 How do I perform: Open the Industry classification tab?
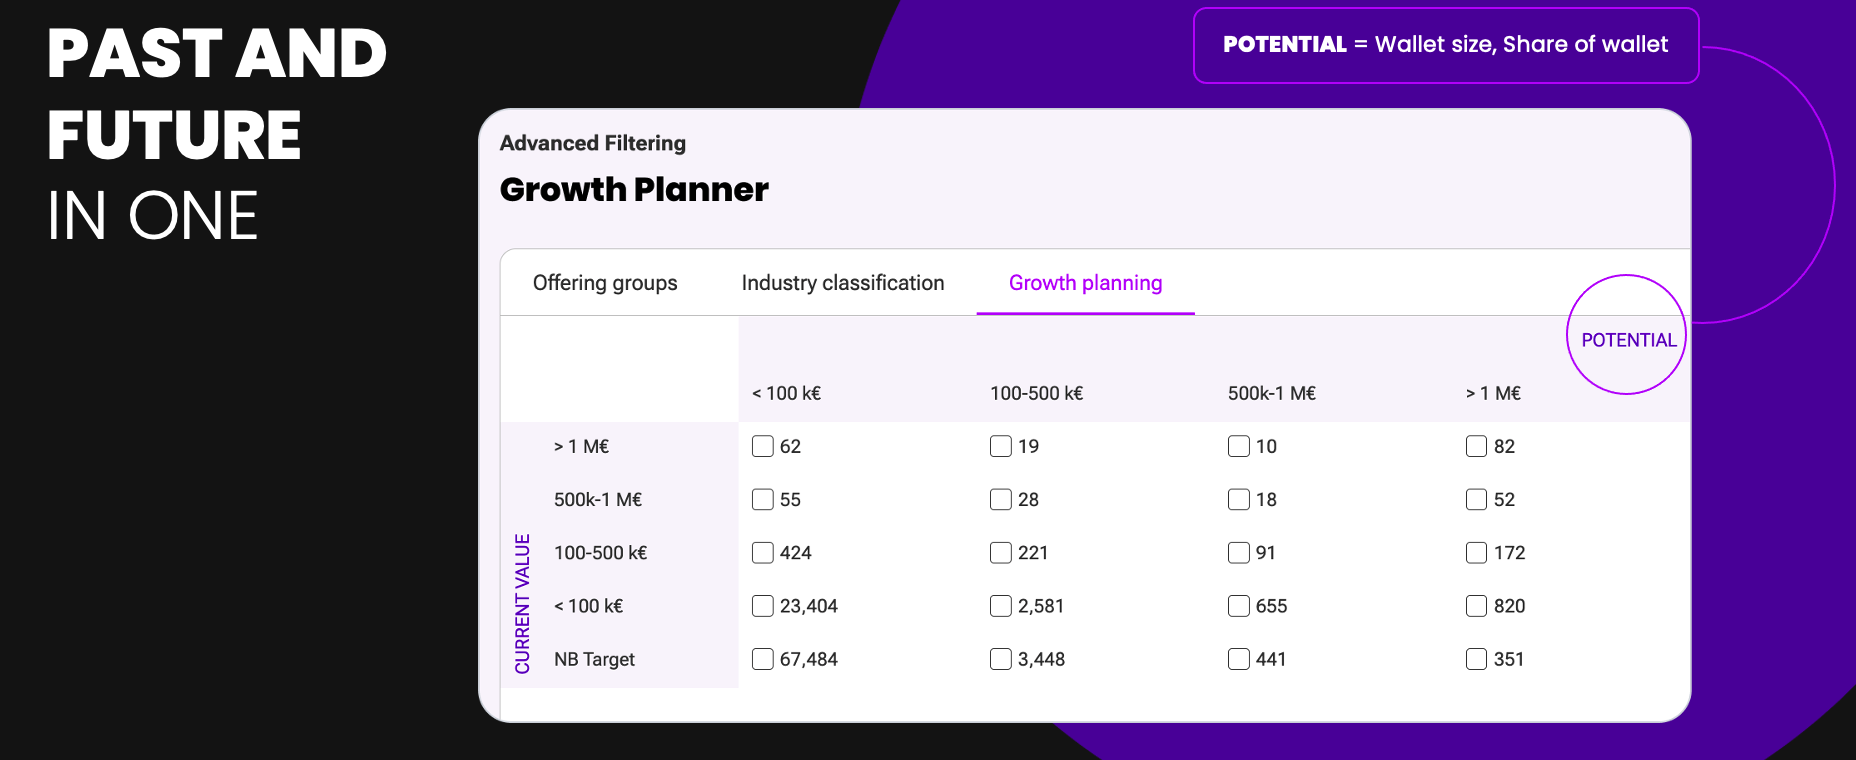tap(843, 283)
